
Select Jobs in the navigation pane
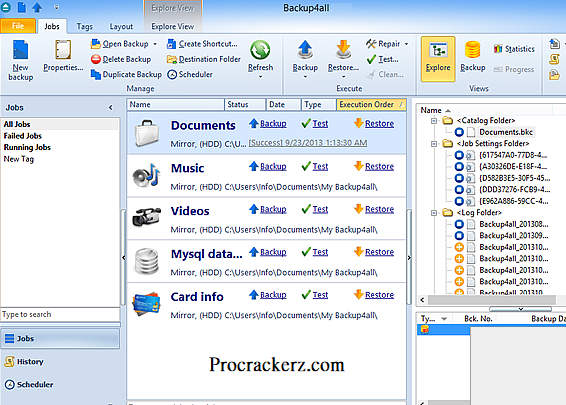tap(60, 339)
